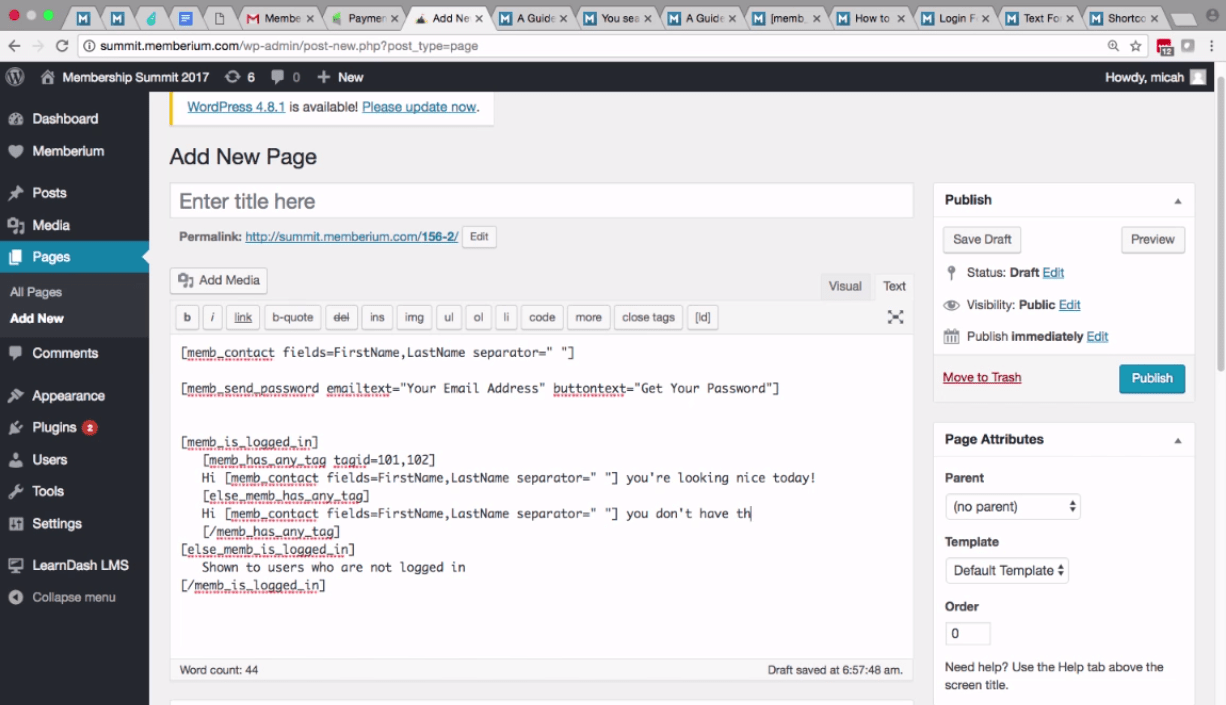Image resolution: width=1226 pixels, height=705 pixels.
Task: Click the close tags button
Action: coord(648,317)
